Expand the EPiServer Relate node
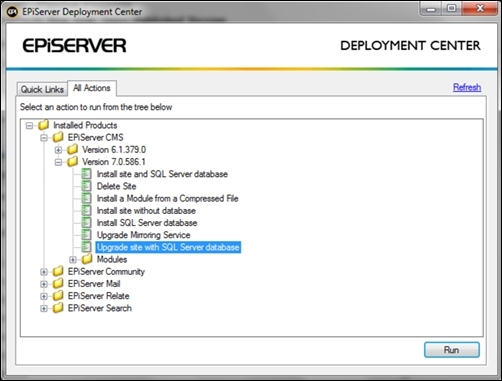The width and height of the screenshot is (502, 381). coord(44,296)
